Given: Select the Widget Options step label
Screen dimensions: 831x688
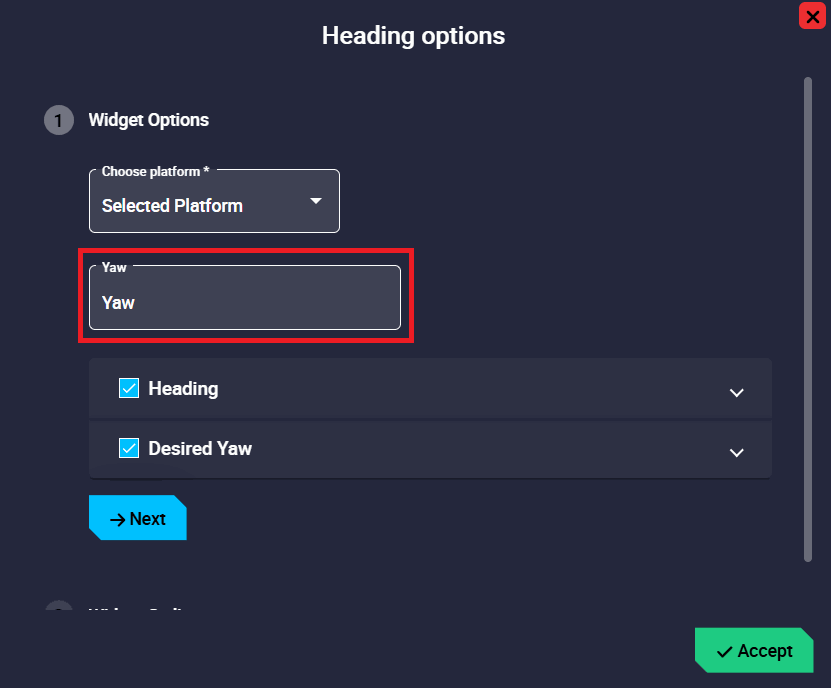Looking at the screenshot, I should 149,120.
